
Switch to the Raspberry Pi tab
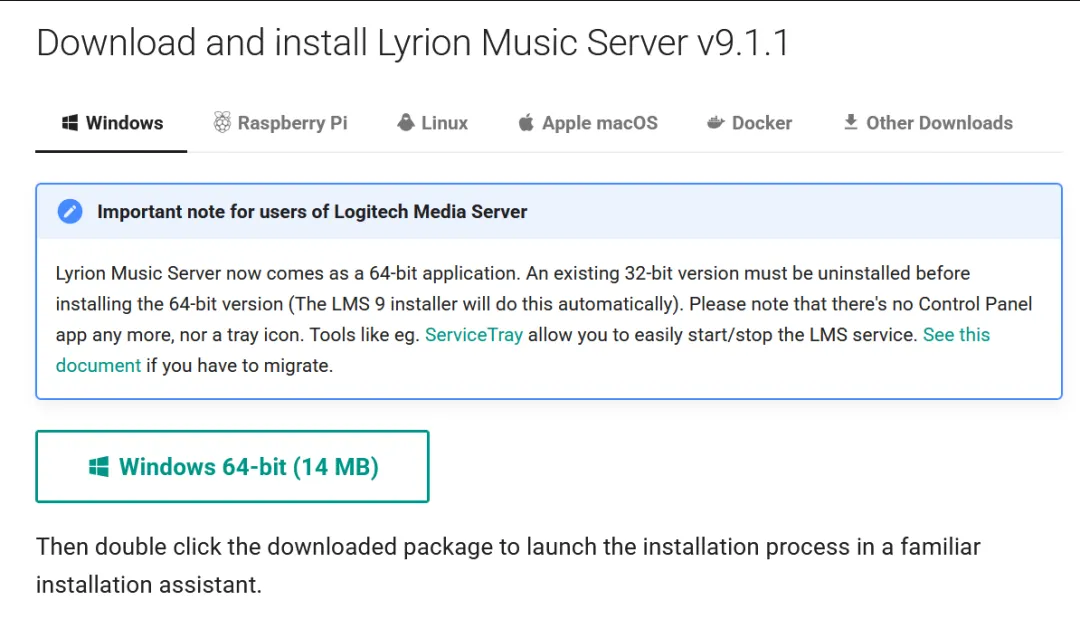click(x=280, y=123)
